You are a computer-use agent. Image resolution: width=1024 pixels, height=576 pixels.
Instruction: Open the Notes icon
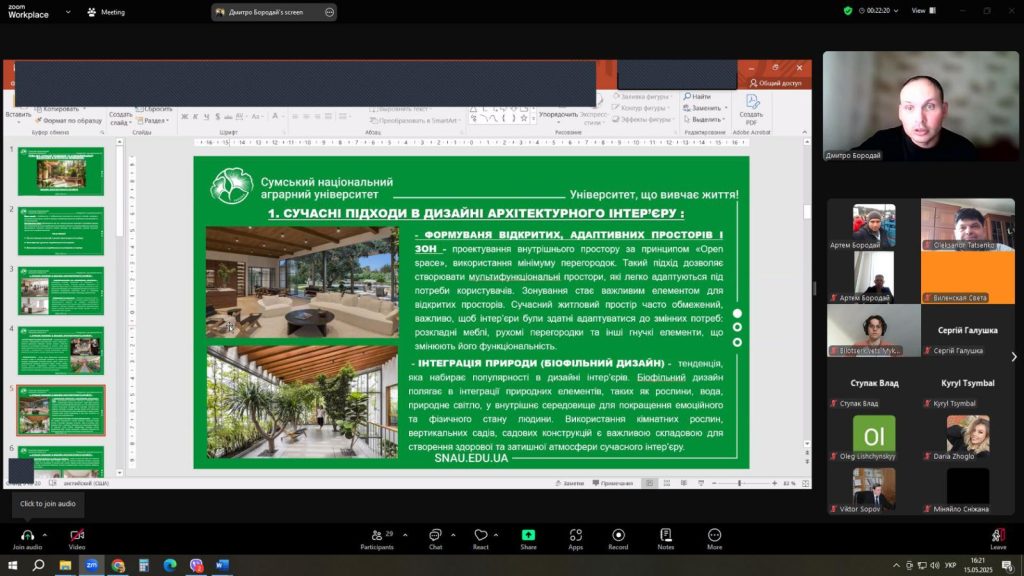tap(665, 535)
